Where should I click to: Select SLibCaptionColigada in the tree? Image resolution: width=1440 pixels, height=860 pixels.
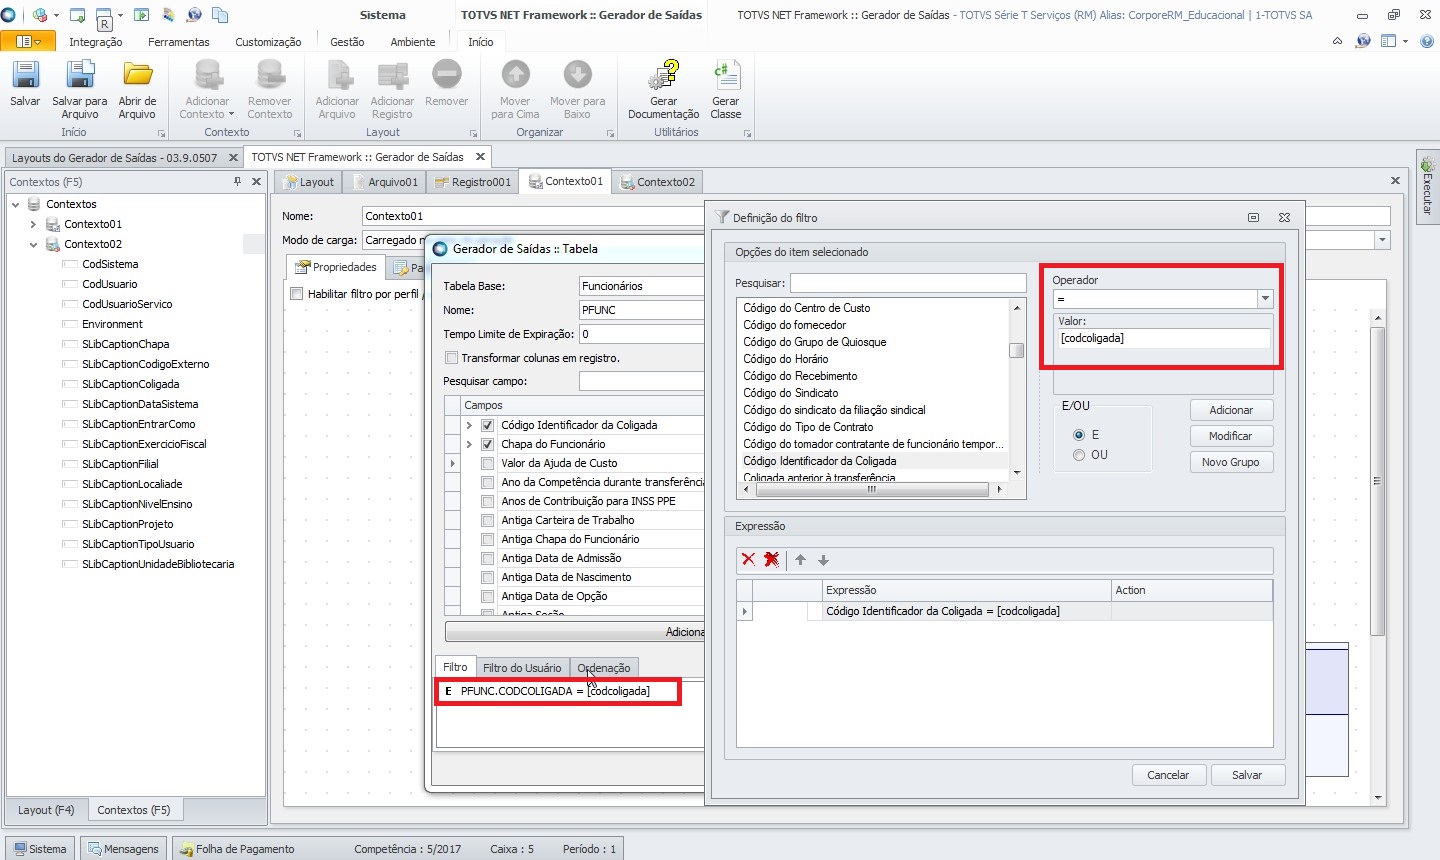[x=130, y=384]
